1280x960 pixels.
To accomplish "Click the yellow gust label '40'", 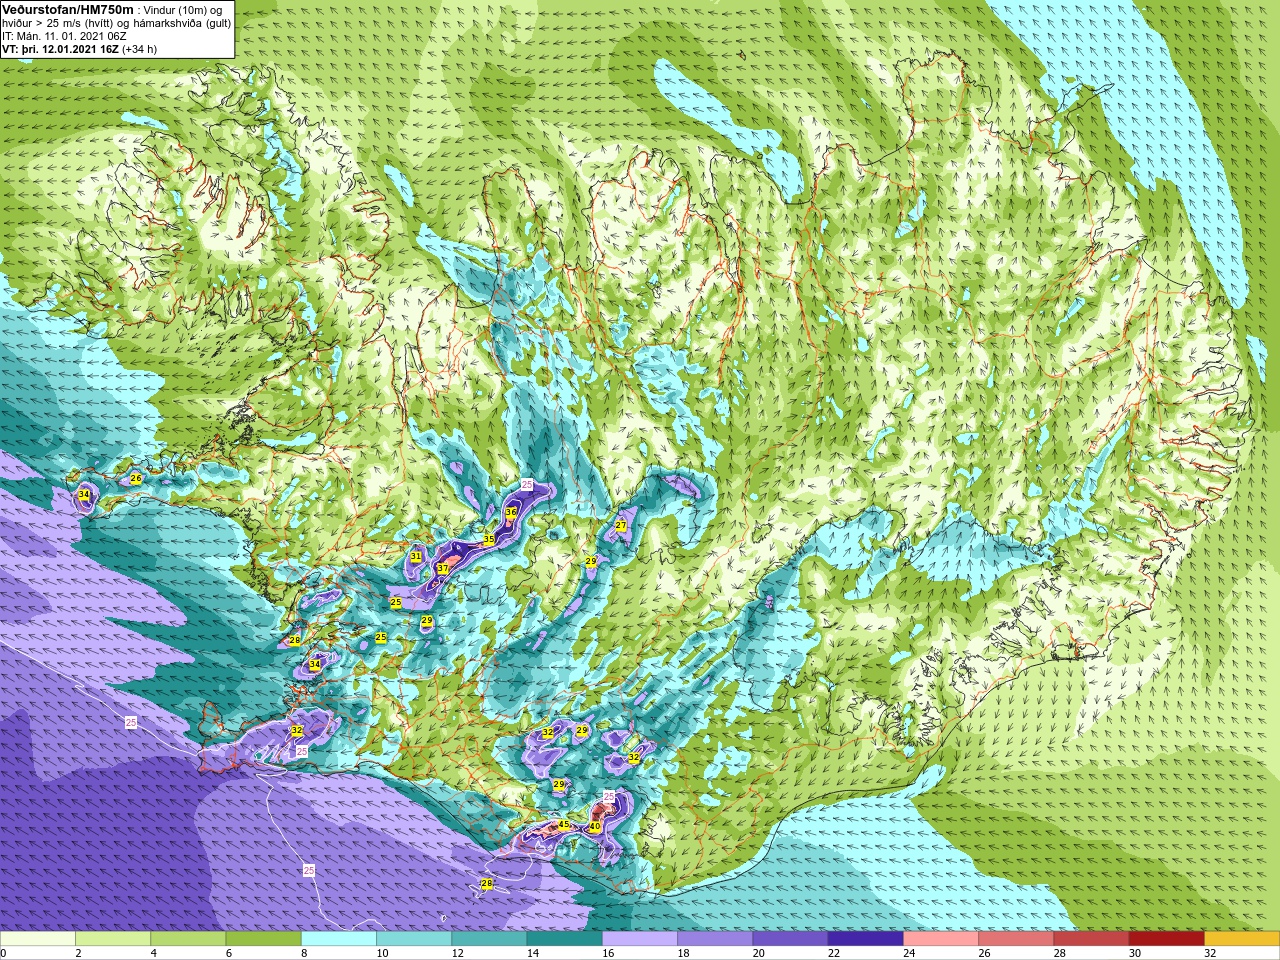I will [x=595, y=827].
